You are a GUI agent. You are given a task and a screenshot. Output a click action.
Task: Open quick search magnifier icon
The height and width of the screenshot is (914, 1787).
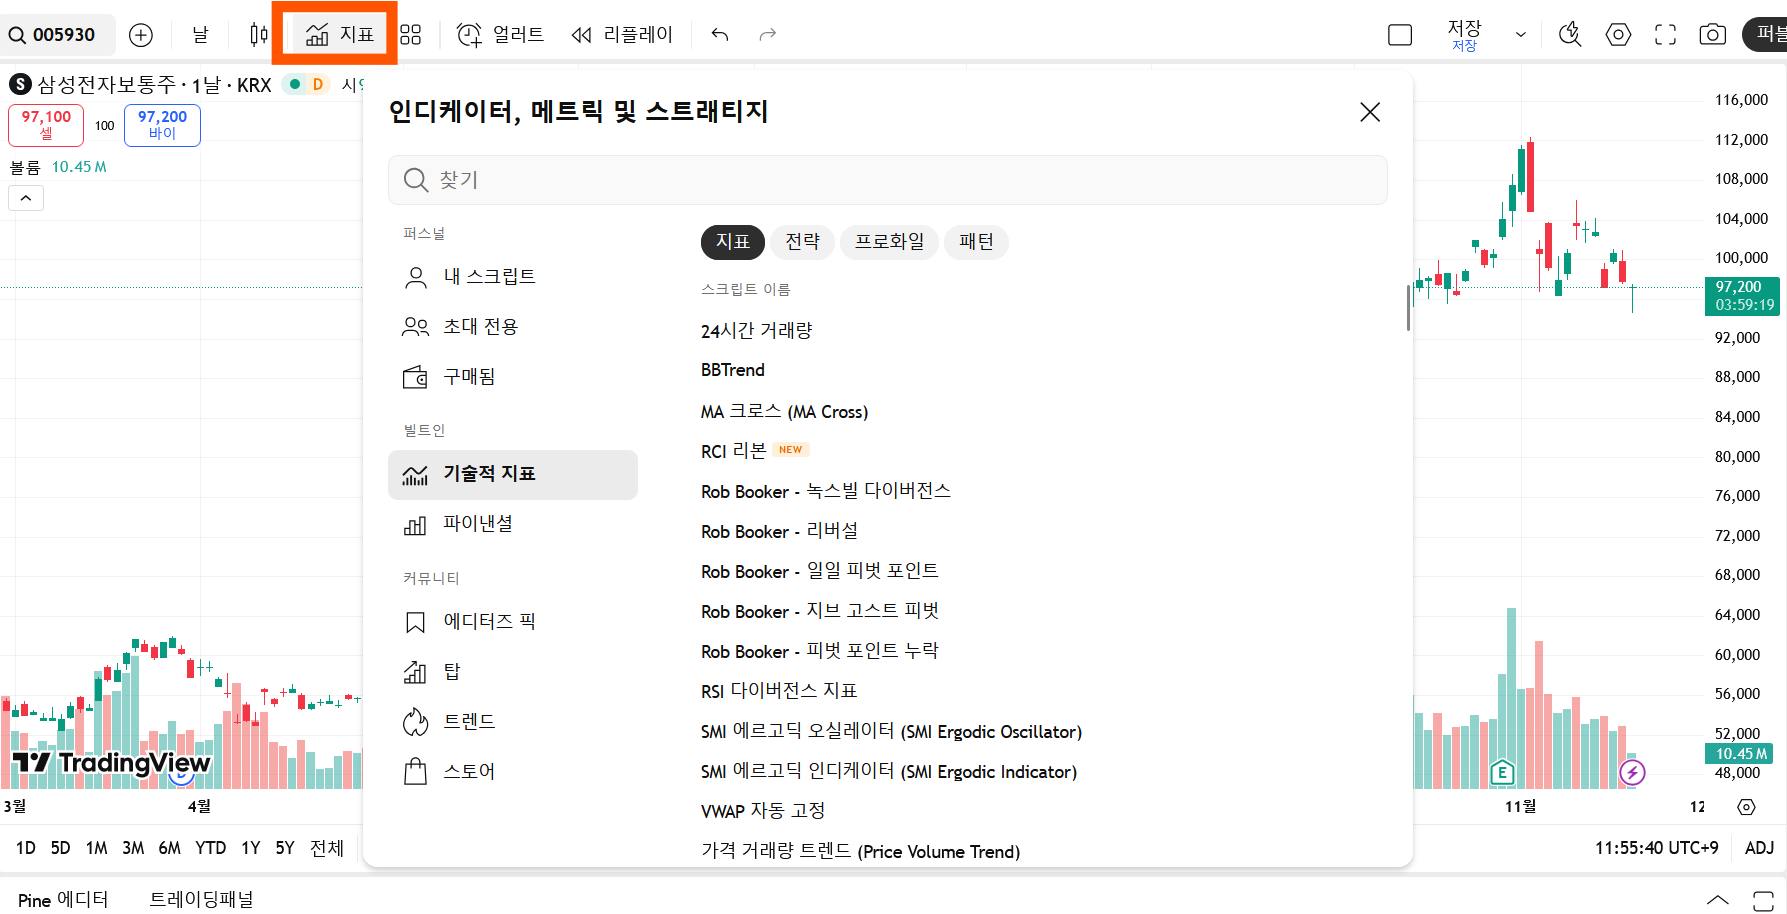1570,35
